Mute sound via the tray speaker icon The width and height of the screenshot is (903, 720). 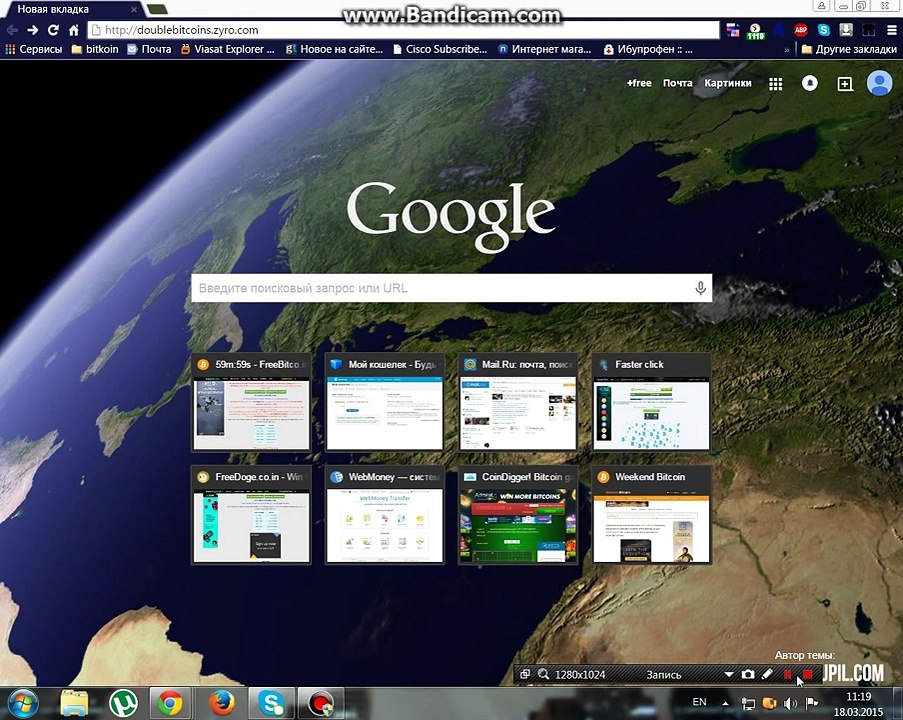[790, 703]
